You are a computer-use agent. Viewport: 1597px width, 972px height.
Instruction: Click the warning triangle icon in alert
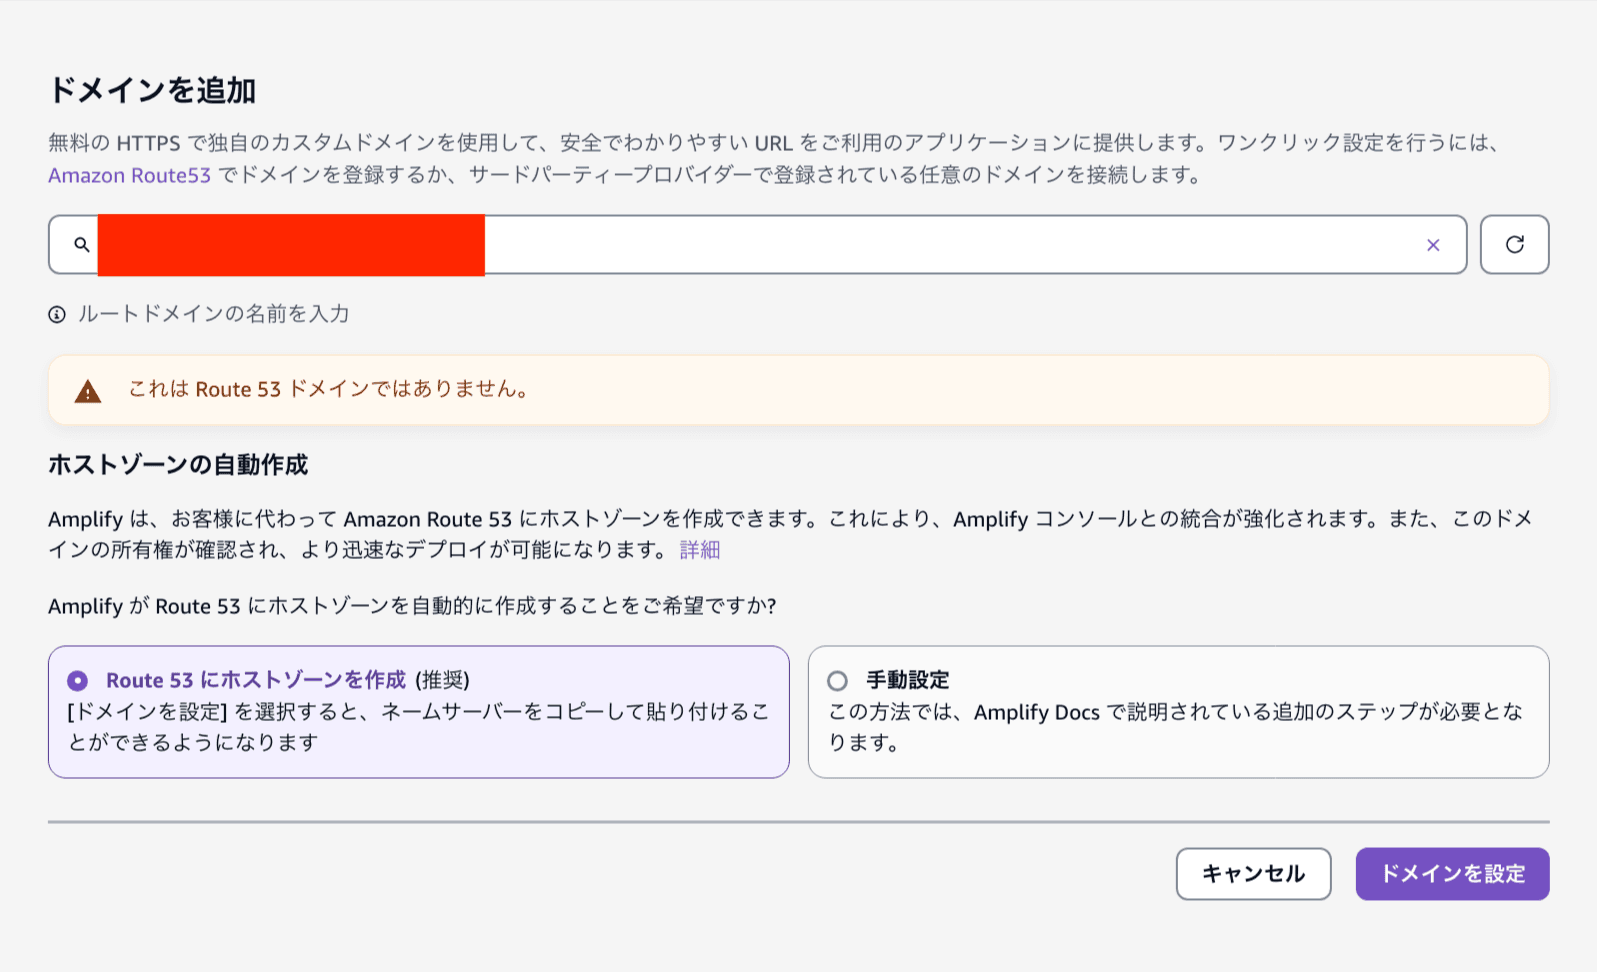88,391
